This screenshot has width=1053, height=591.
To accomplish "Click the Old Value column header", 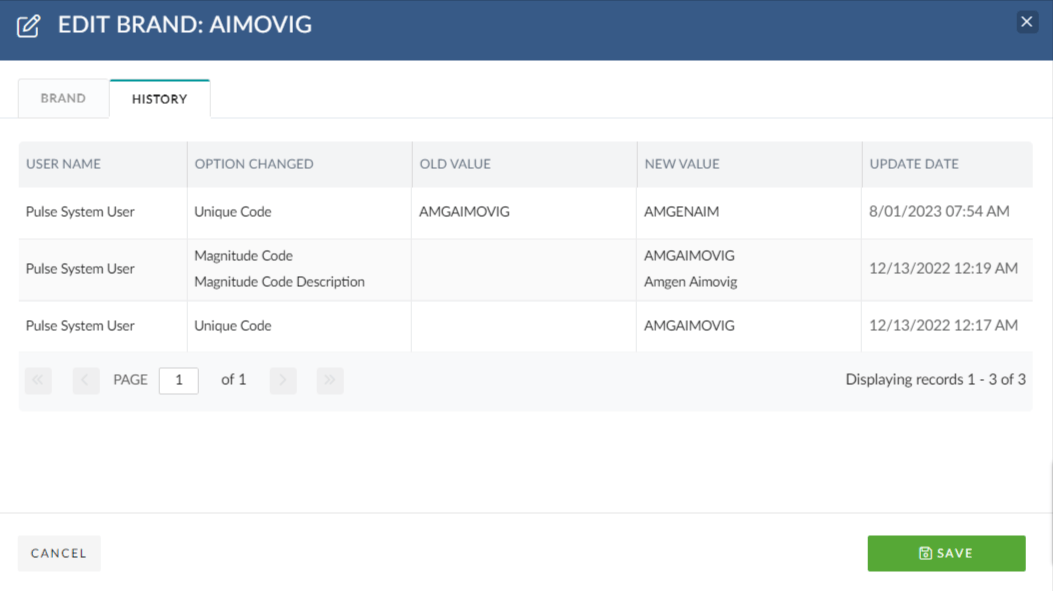I will coord(524,164).
